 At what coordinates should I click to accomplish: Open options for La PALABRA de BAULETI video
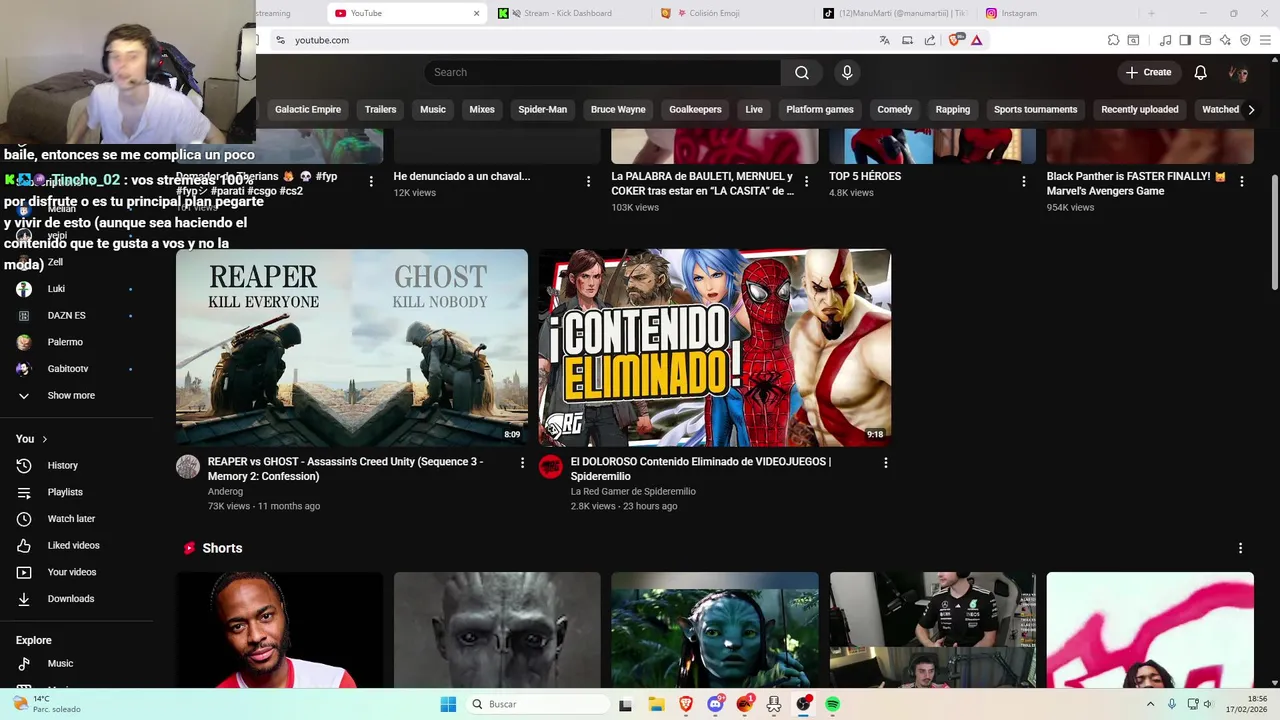coord(806,181)
